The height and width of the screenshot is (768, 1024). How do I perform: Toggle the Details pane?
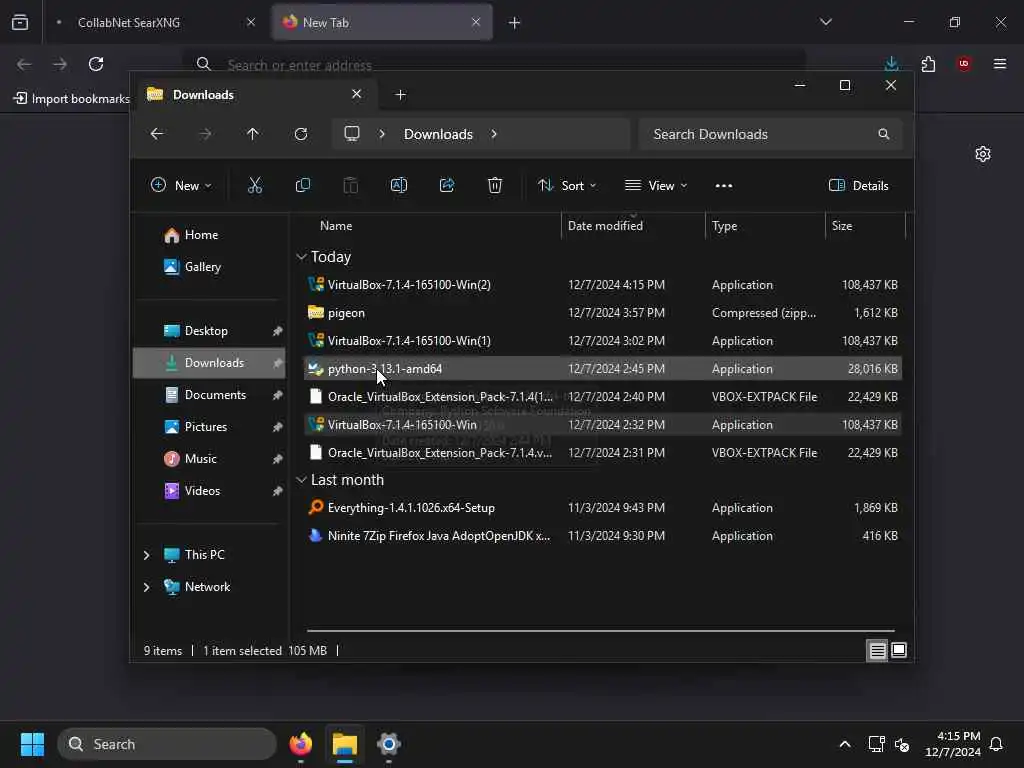coord(858,185)
